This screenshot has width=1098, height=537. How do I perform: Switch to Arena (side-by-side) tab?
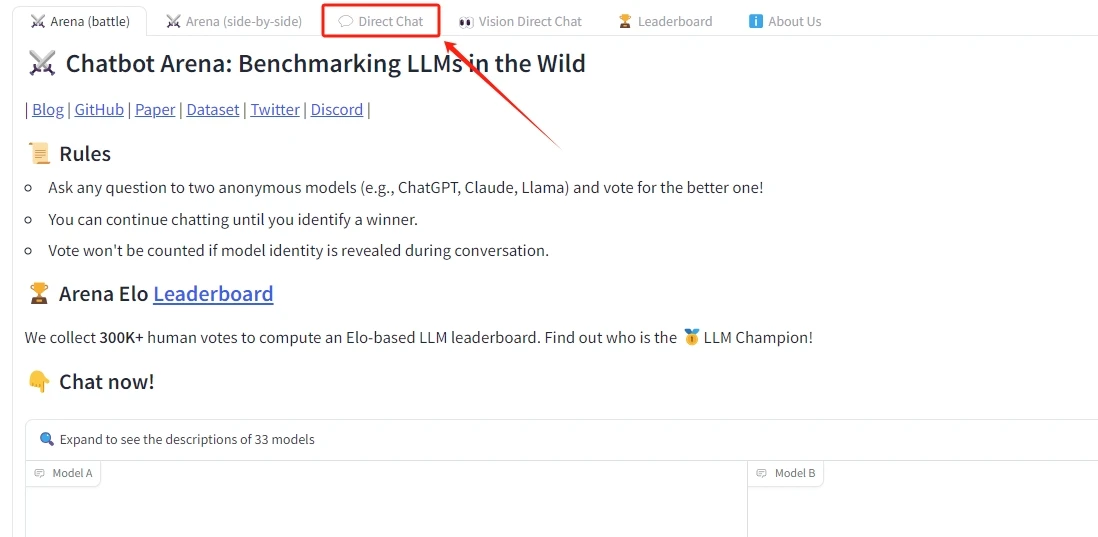click(234, 22)
